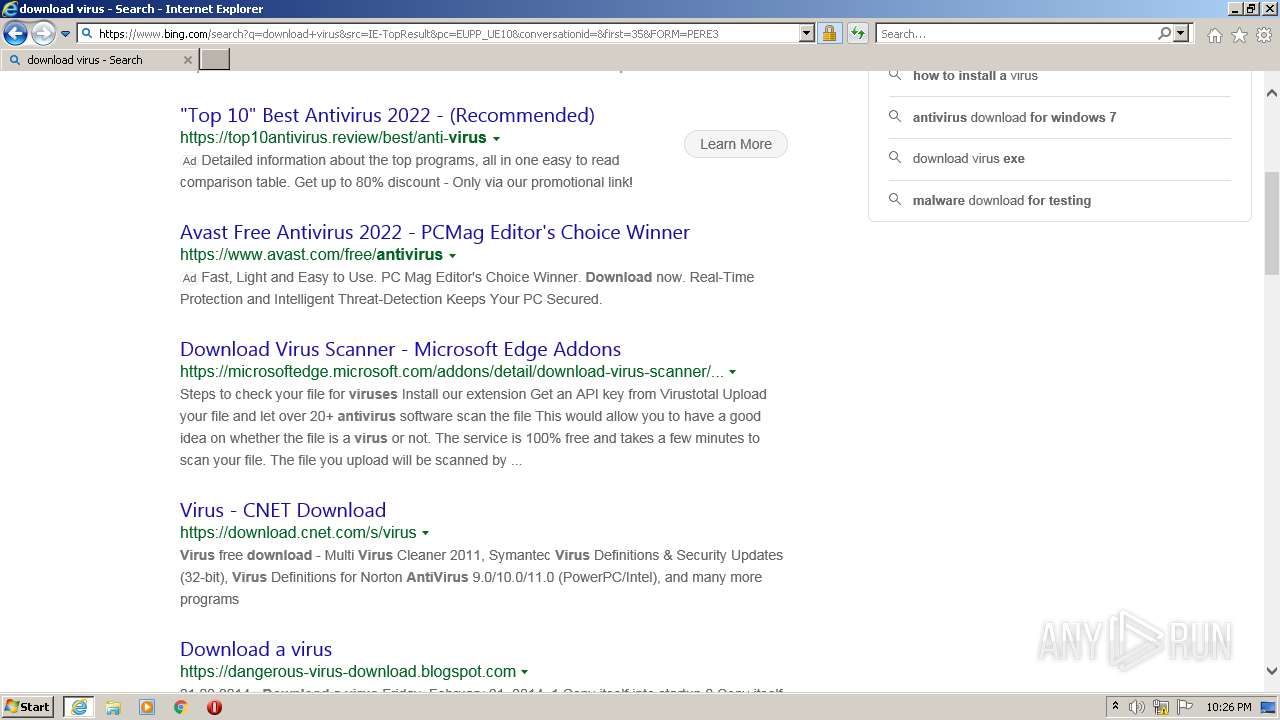Expand the address bar autocomplete dropdown
The image size is (1280, 720).
point(807,33)
